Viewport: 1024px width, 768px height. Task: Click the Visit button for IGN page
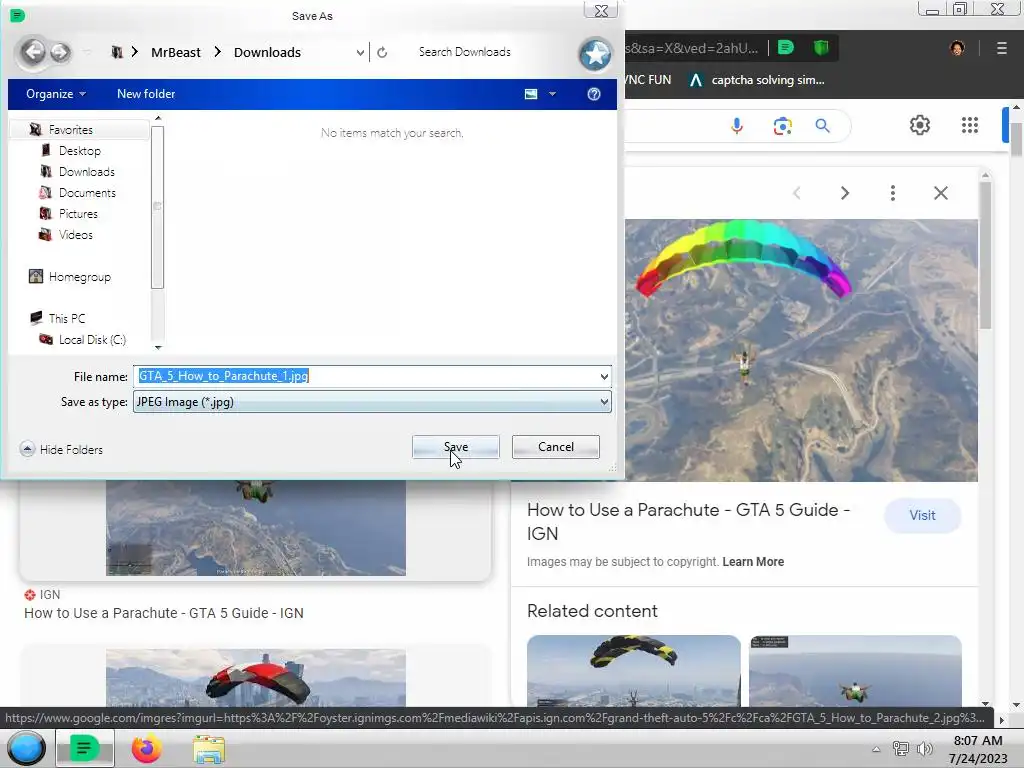[922, 515]
